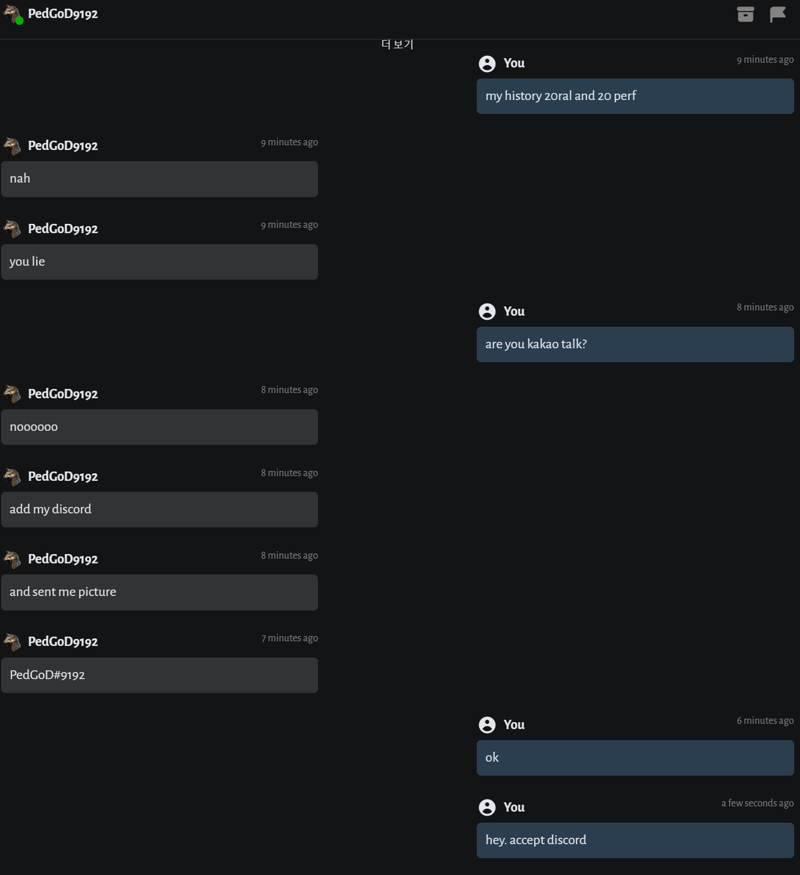Screen dimensions: 800x875
Task: Click the You avatar above 'my history' message
Action: pyautogui.click(x=487, y=64)
